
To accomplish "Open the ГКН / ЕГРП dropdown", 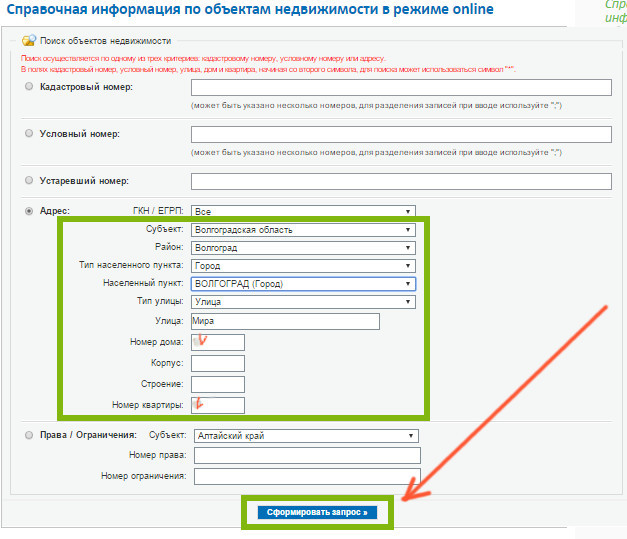I will pyautogui.click(x=303, y=212).
